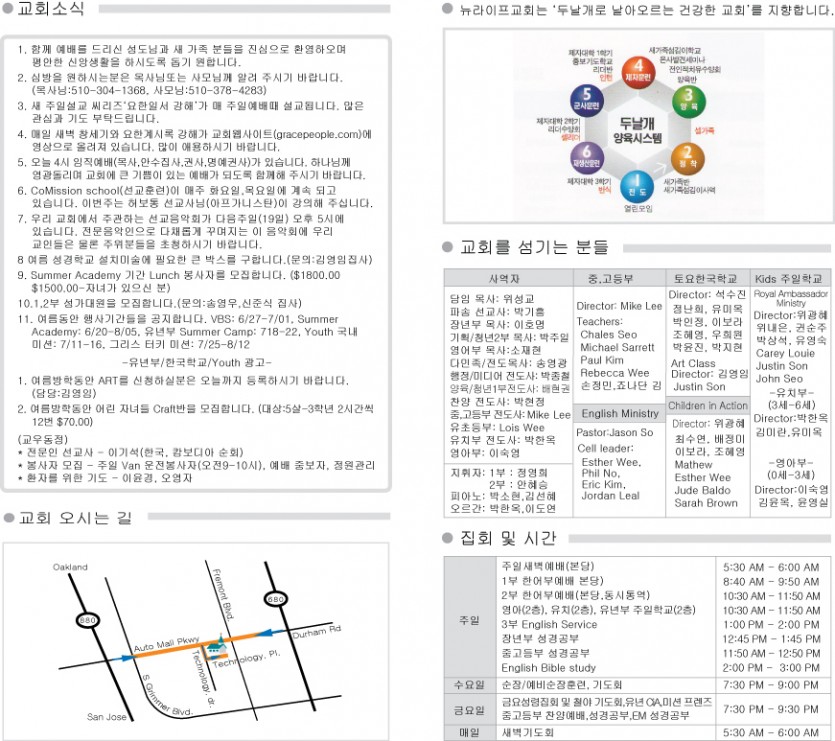Click the (교우동정) label
The height and width of the screenshot is (741, 835).
tap(43, 439)
